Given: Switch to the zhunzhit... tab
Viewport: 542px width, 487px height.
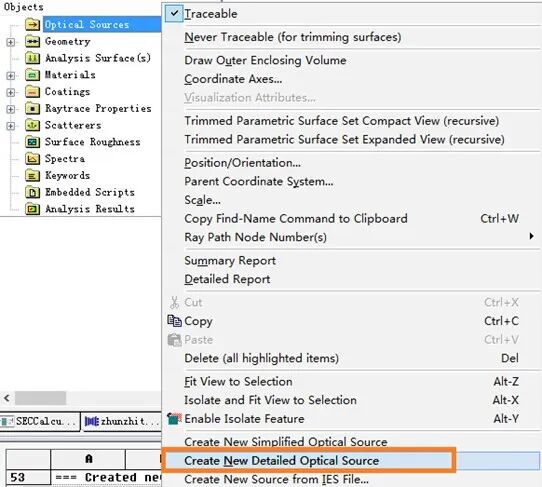Looking at the screenshot, I should coord(122,421).
